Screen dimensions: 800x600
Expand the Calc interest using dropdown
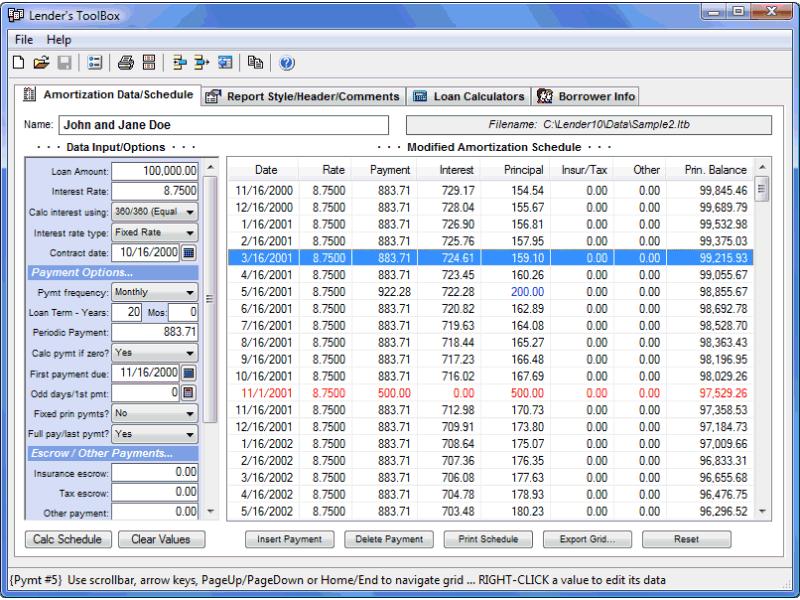tap(190, 212)
